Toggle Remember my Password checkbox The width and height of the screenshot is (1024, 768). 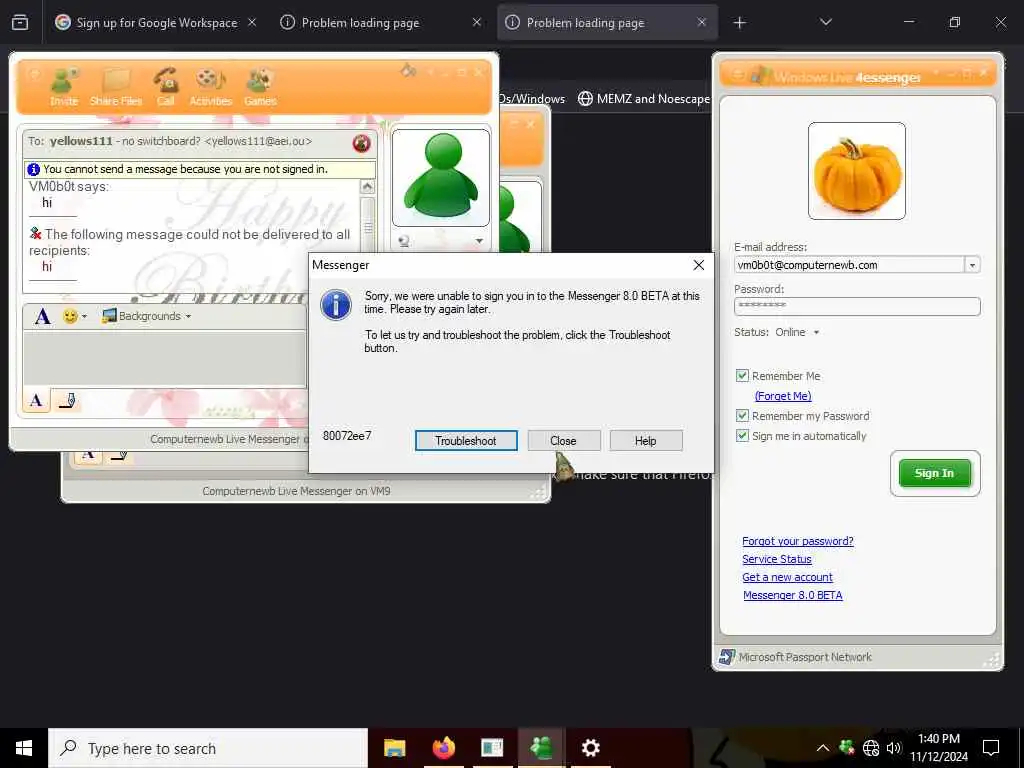pos(742,415)
